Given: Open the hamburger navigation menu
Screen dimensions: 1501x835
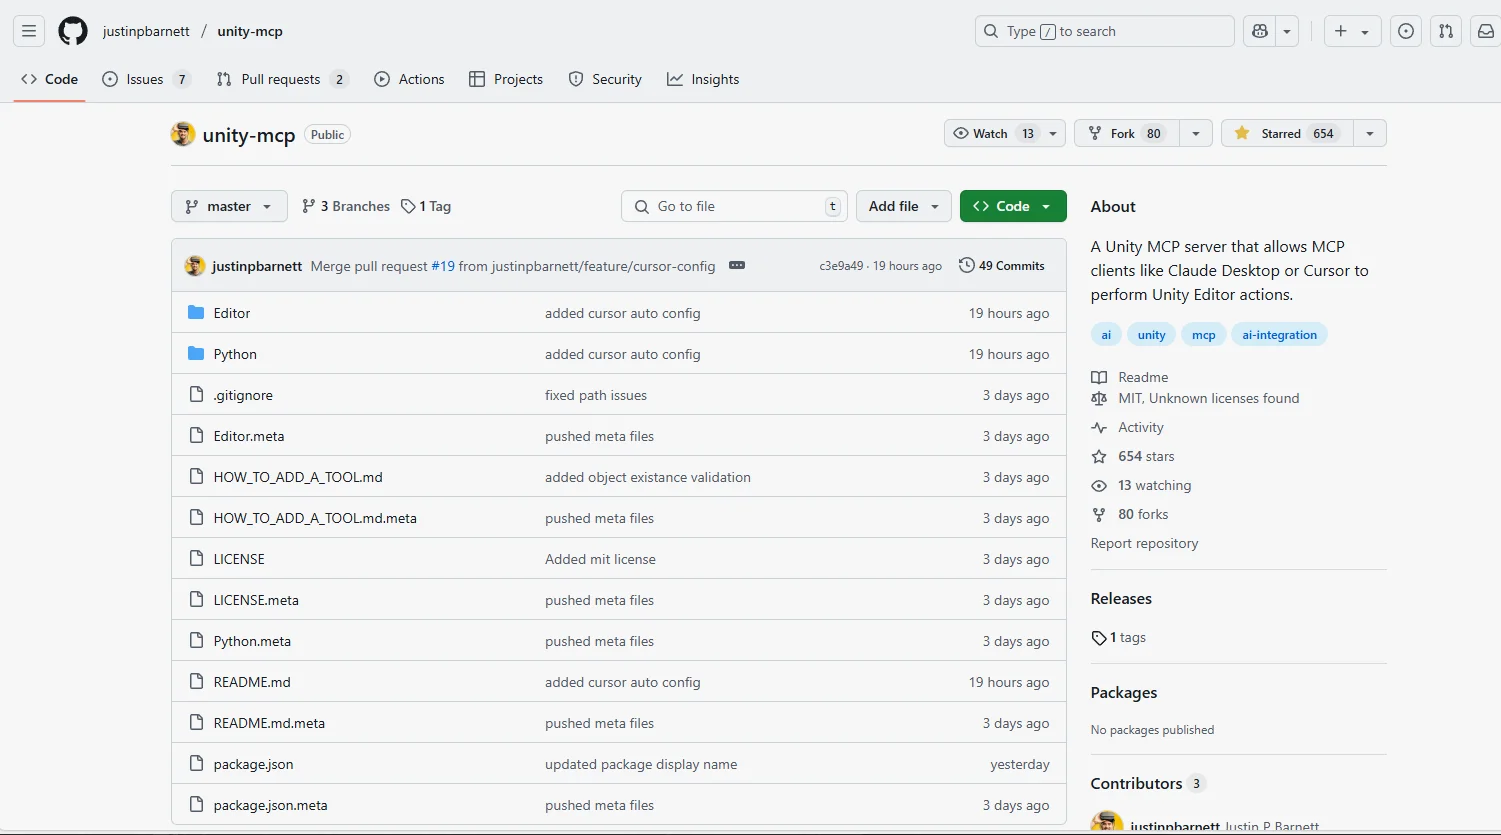Looking at the screenshot, I should coord(29,31).
